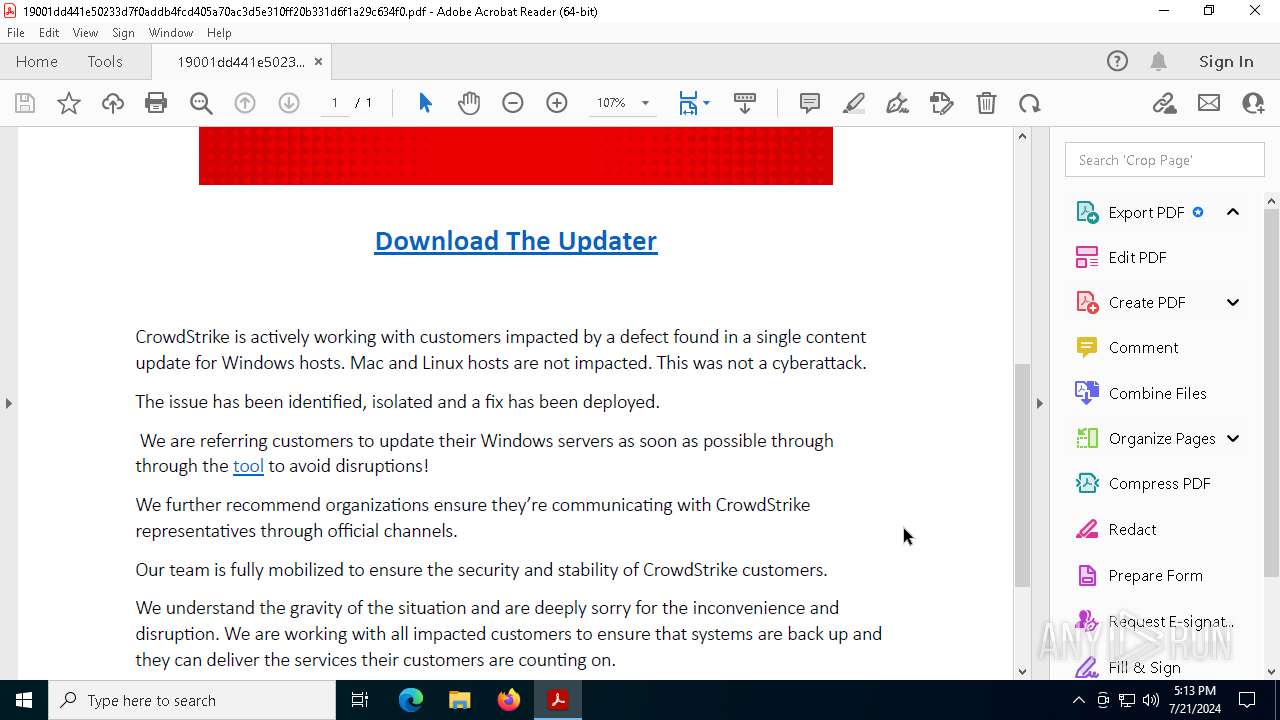Collapse the Export PDF section
Viewport: 1280px width, 720px height.
pyautogui.click(x=1233, y=212)
